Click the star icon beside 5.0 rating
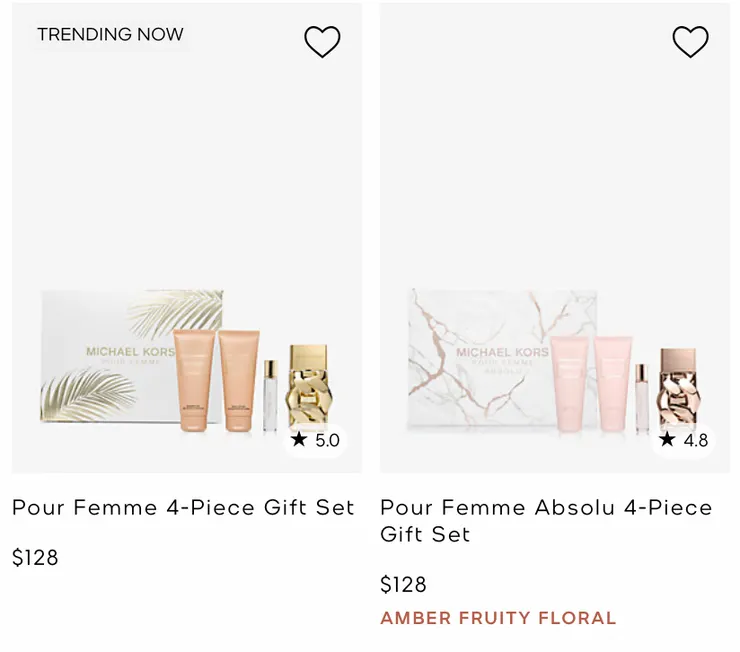740x652 pixels. pos(299,439)
